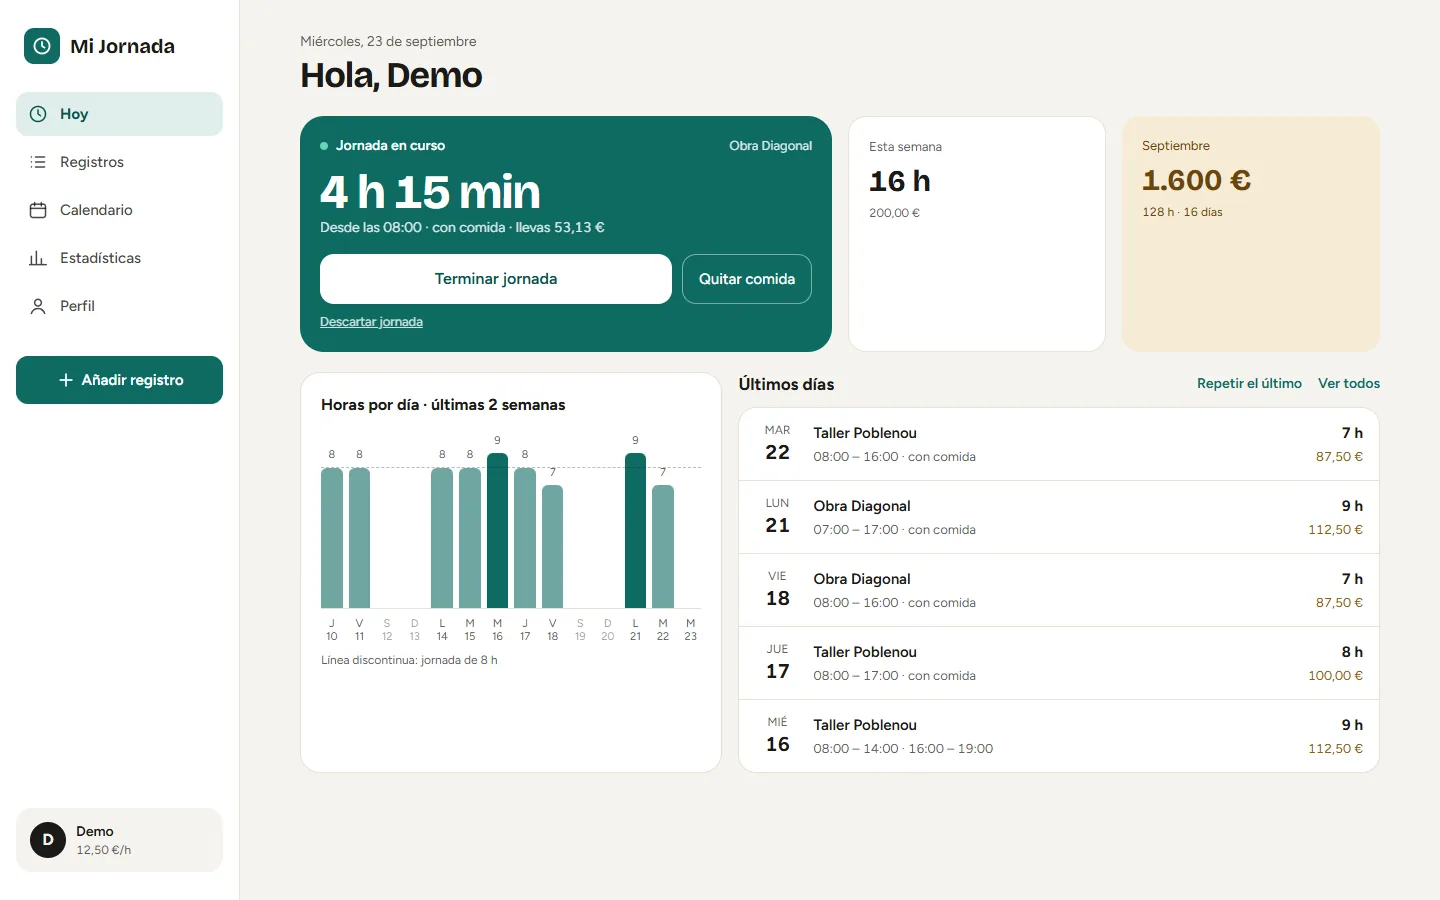Click the Añadir registro button

pos(119,380)
